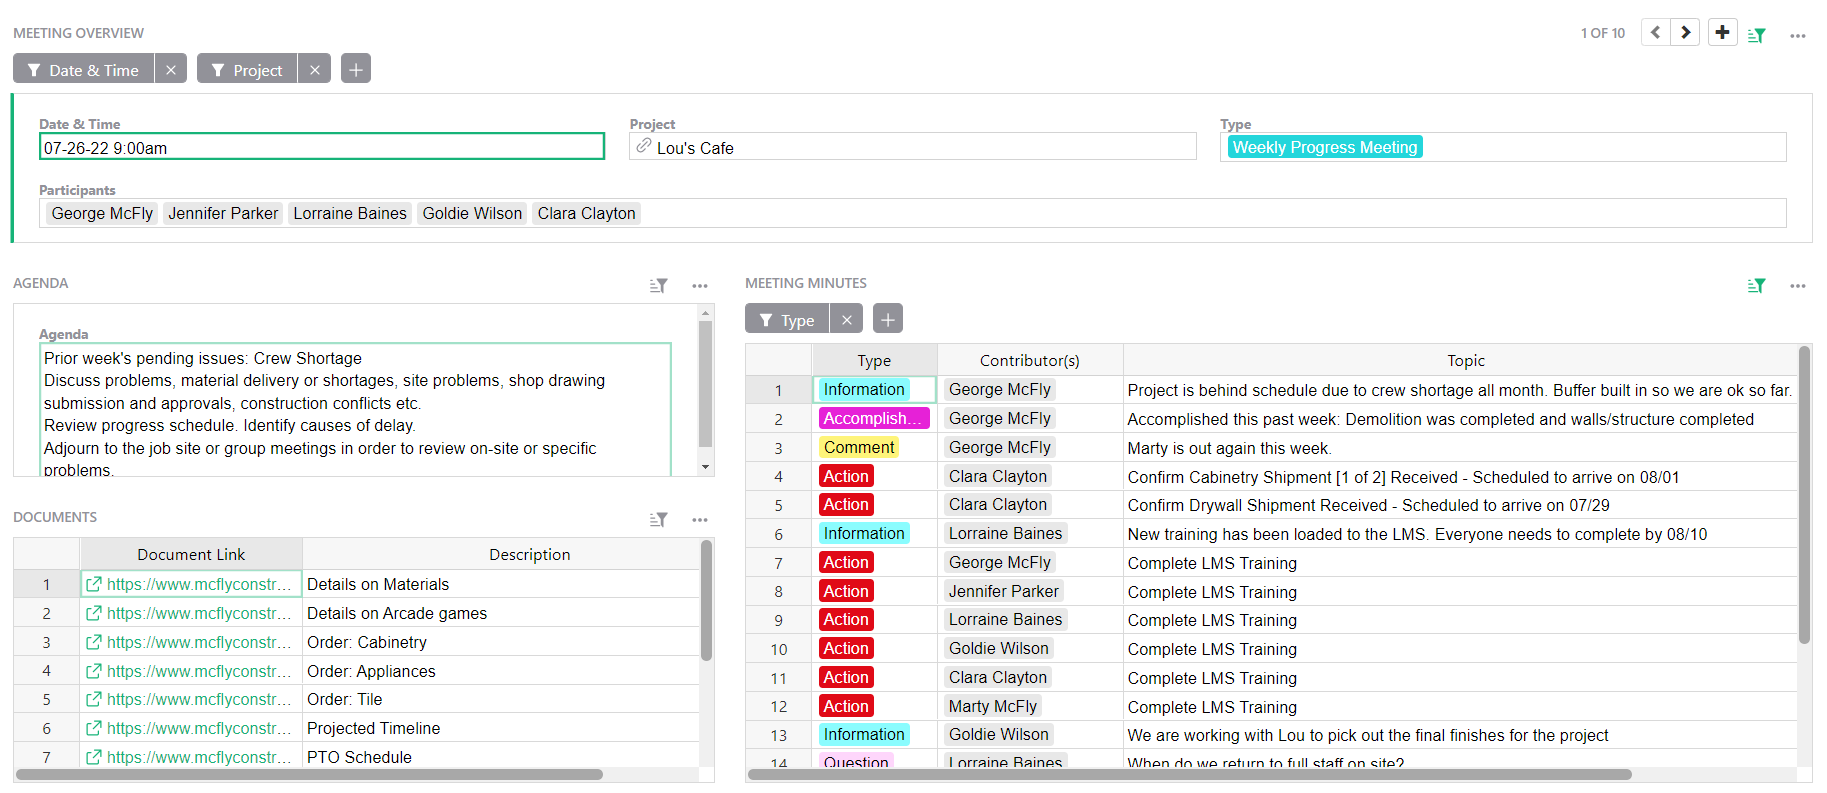Open the Project filter dropdown

[247, 70]
